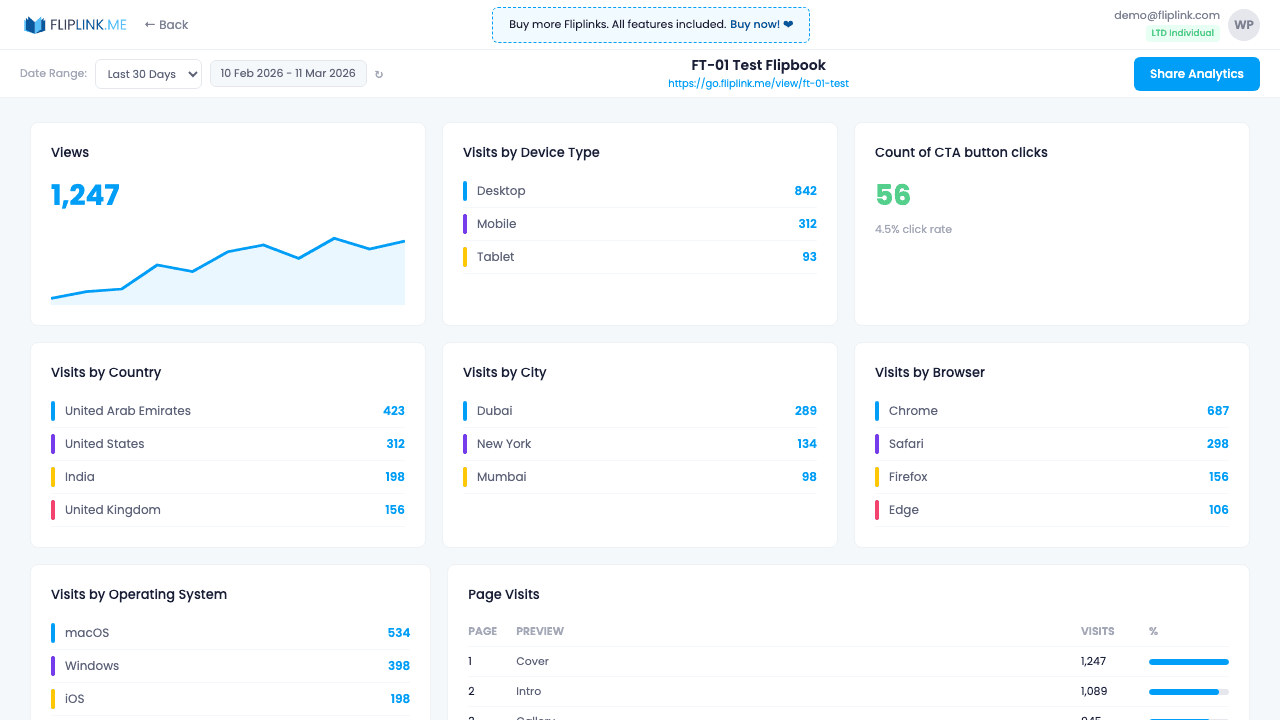Open the ft-01-test flipbook URL
The image size is (1280, 720).
[758, 84]
